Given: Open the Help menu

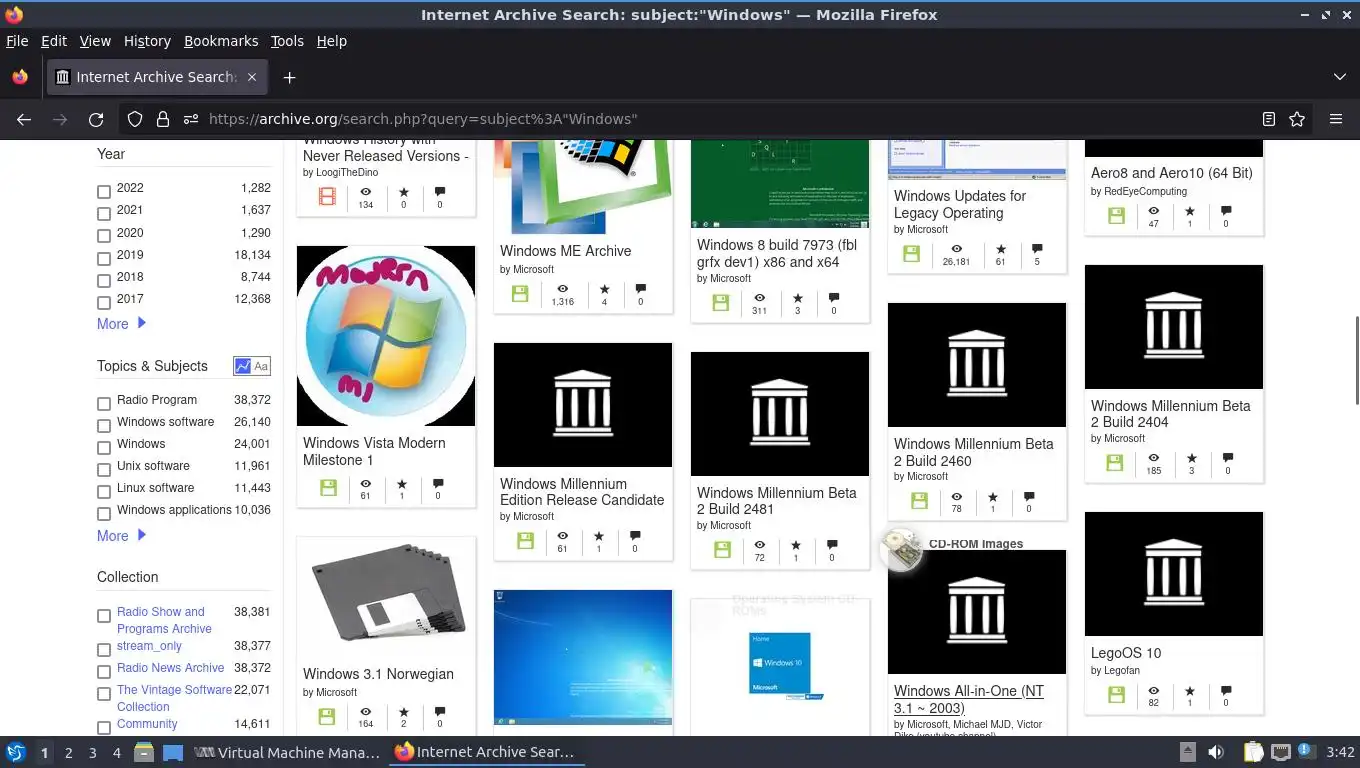Looking at the screenshot, I should pyautogui.click(x=331, y=41).
